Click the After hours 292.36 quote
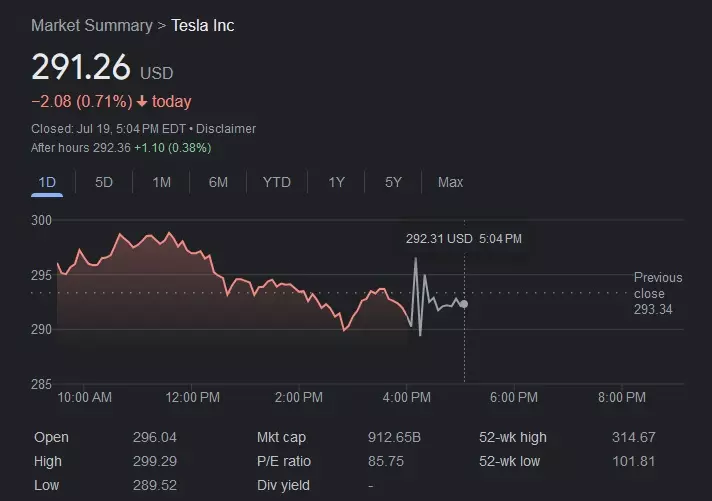712x501 pixels. click(x=120, y=147)
